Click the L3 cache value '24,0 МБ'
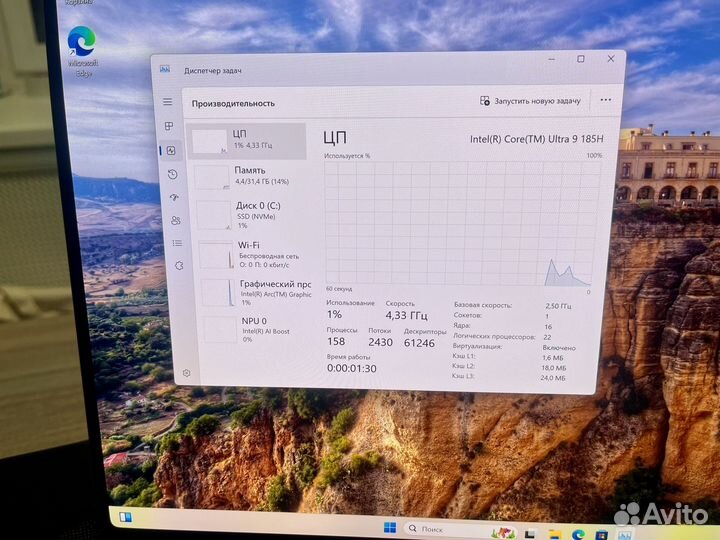This screenshot has height=540, width=720. point(553,378)
